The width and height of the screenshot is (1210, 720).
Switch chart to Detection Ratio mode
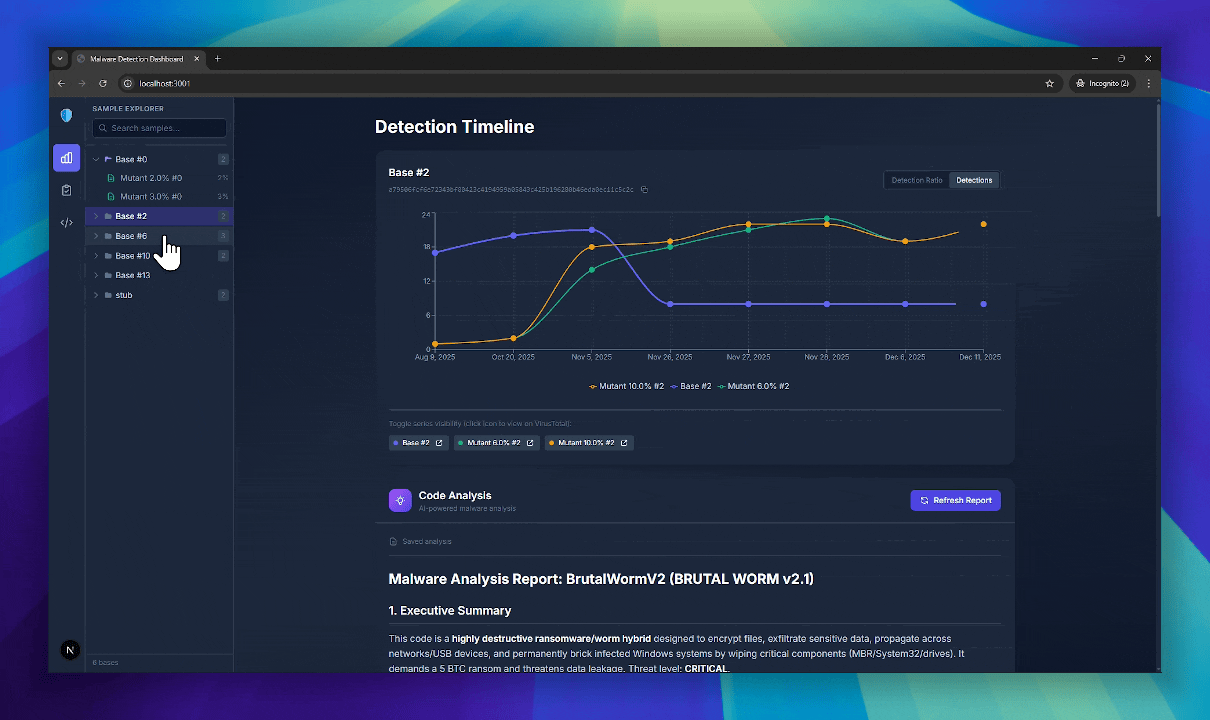pos(917,180)
